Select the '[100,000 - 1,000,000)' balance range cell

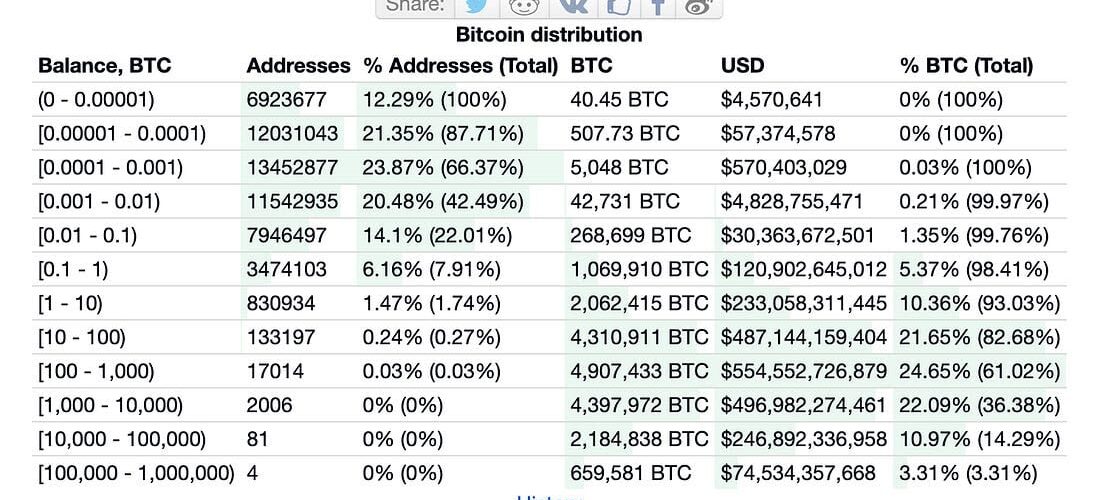(136, 473)
